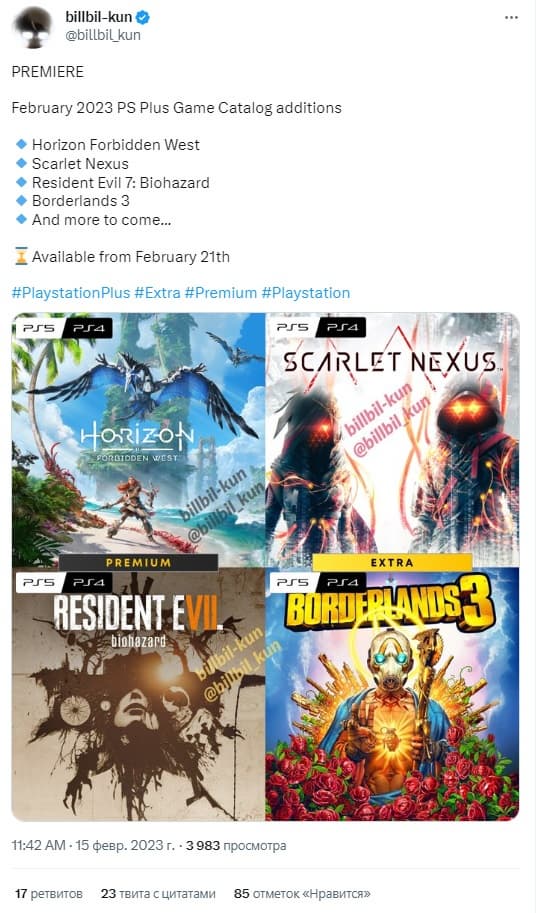Screen dimensions: 536x913
Task: Open the @billbil_kun handle link
Action: (x=102, y=35)
